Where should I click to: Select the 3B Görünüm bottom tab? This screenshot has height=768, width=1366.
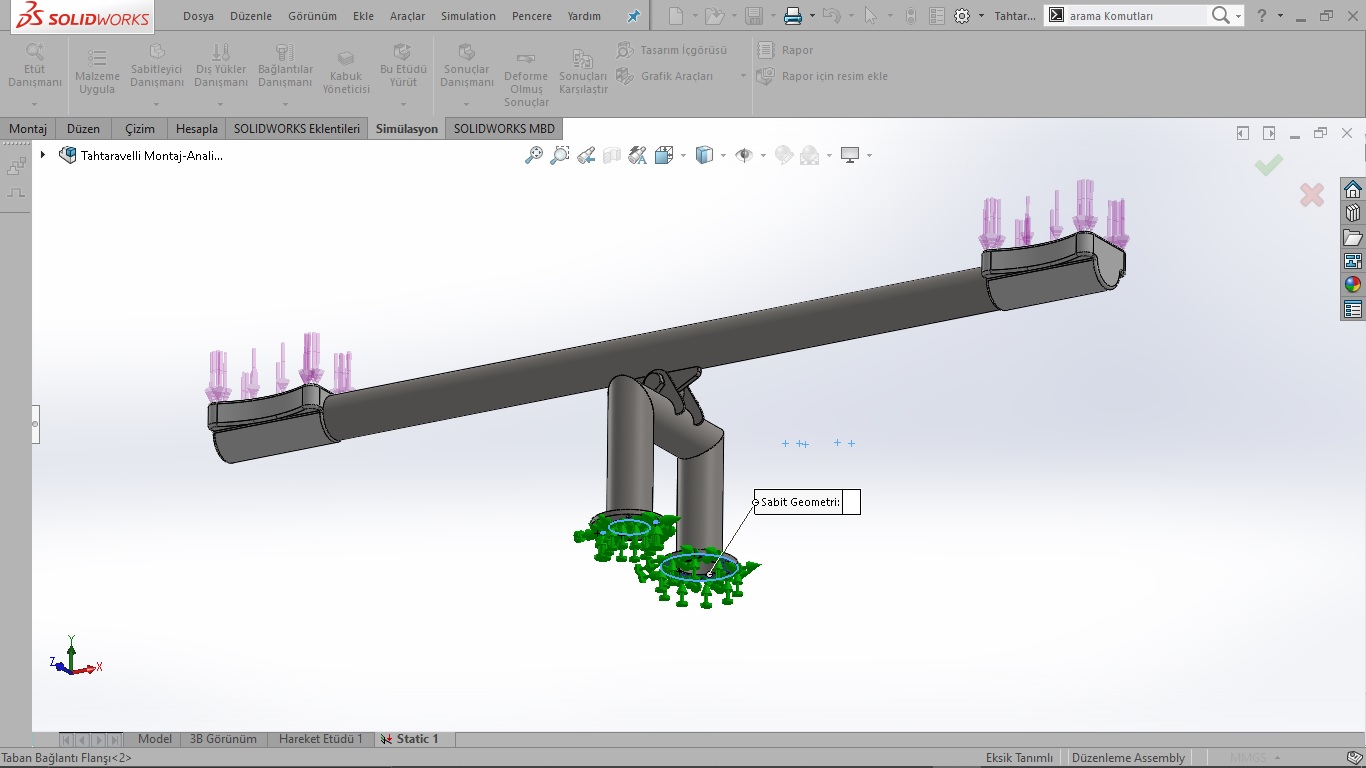click(223, 739)
